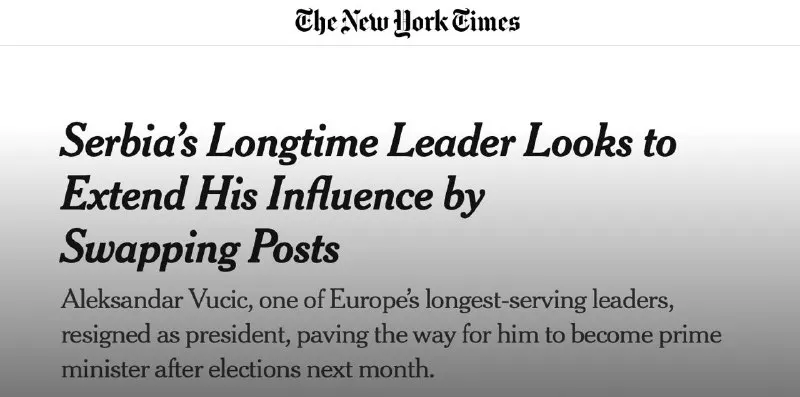Viewport: 800px width, 397px height.
Task: Click headline line "Extend His Influence by"
Action: [x=272, y=195]
